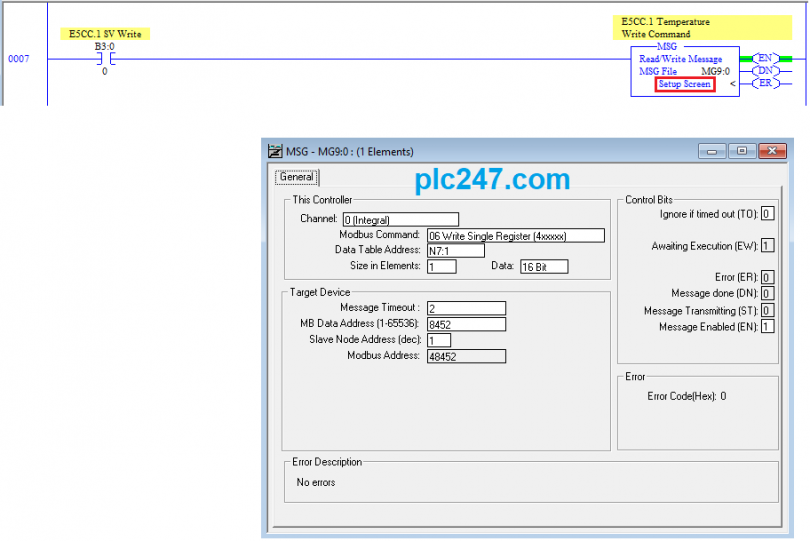Click the Read/Write Message instruction title
Image resolution: width=810 pixels, height=541 pixels.
[x=680, y=59]
